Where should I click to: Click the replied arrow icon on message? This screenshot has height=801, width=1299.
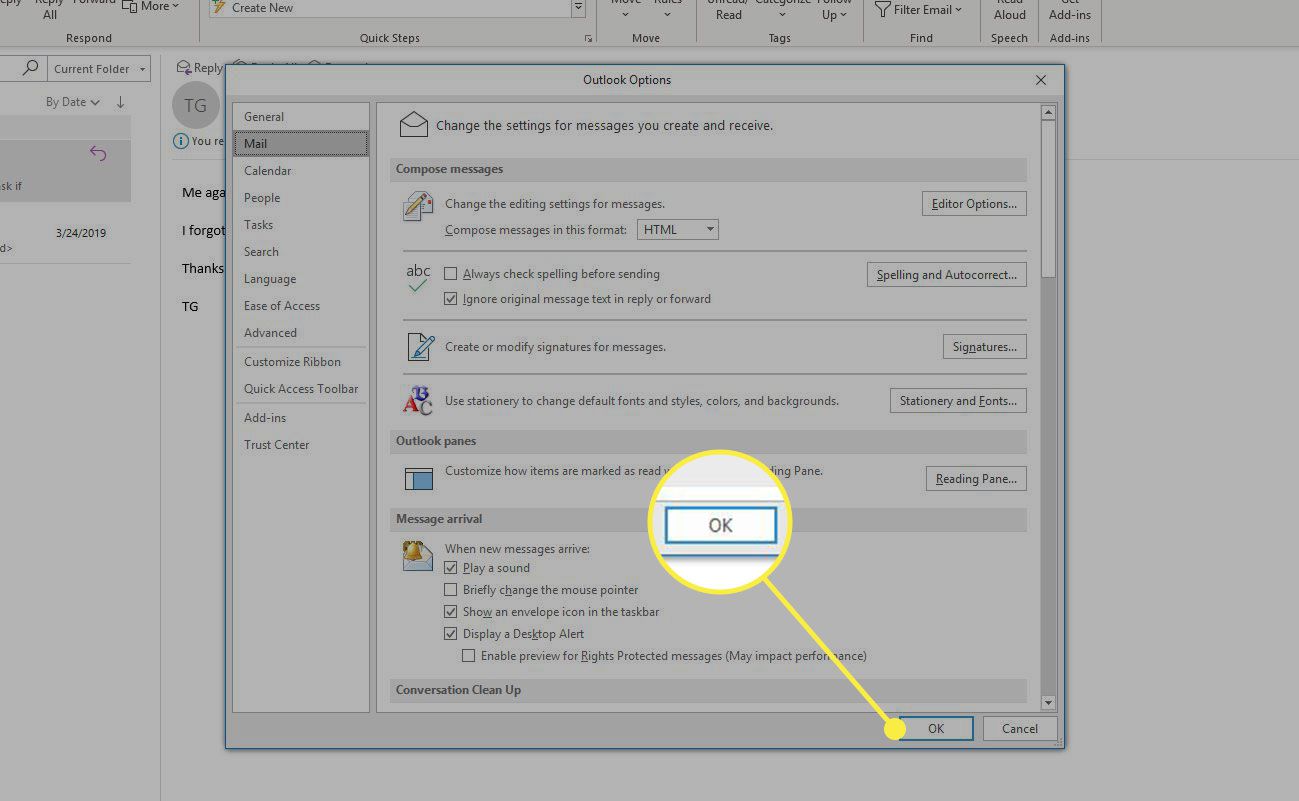[x=98, y=153]
